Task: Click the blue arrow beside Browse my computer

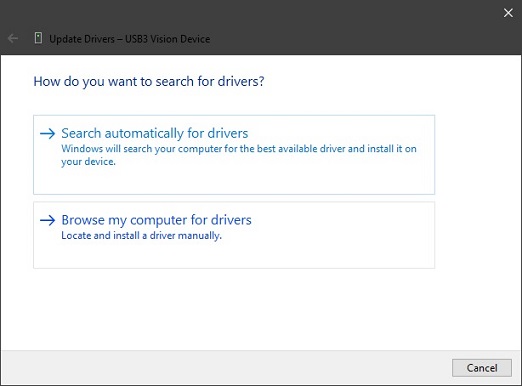Action: (47, 220)
